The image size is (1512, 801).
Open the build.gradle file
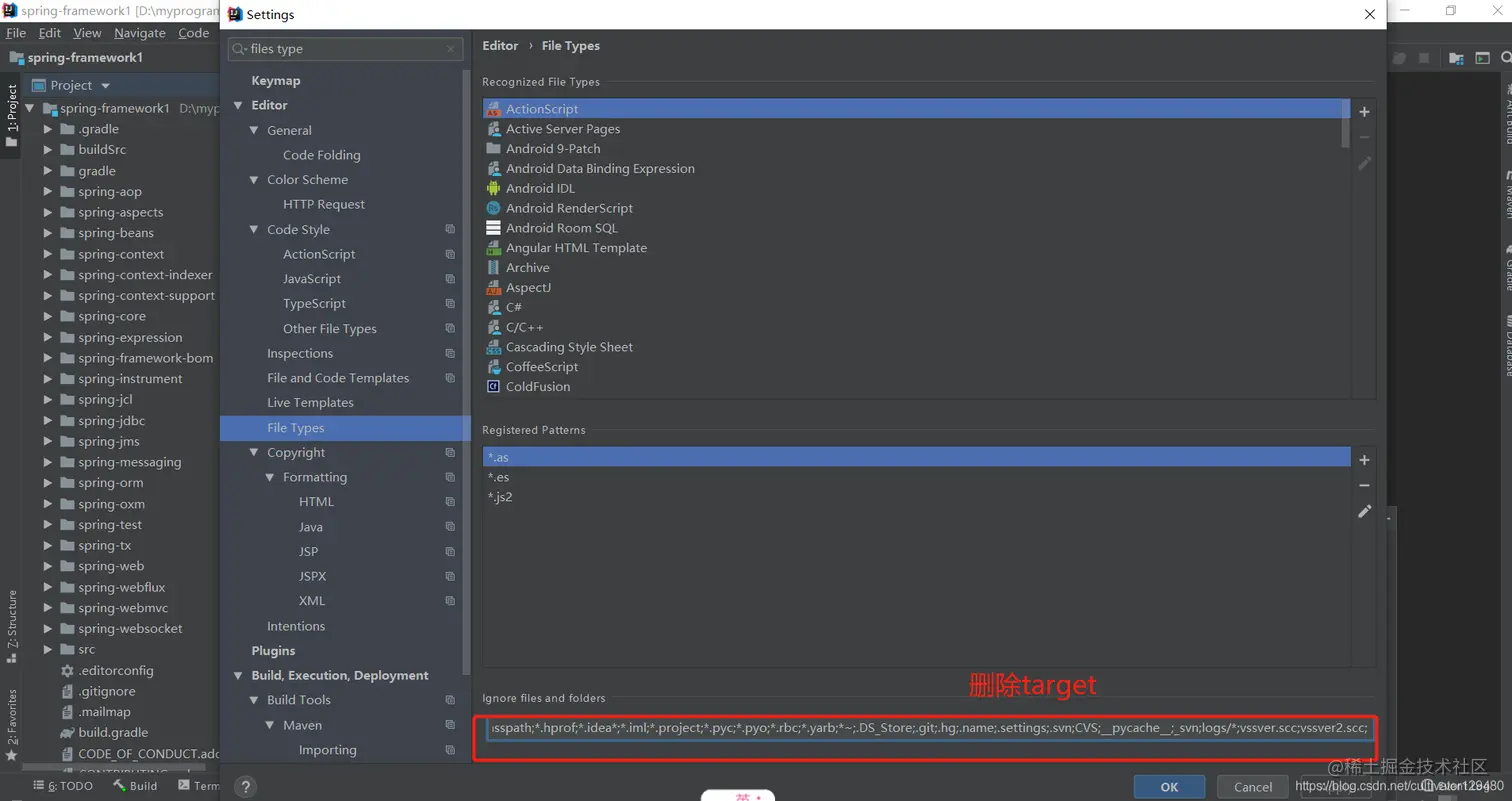(112, 733)
